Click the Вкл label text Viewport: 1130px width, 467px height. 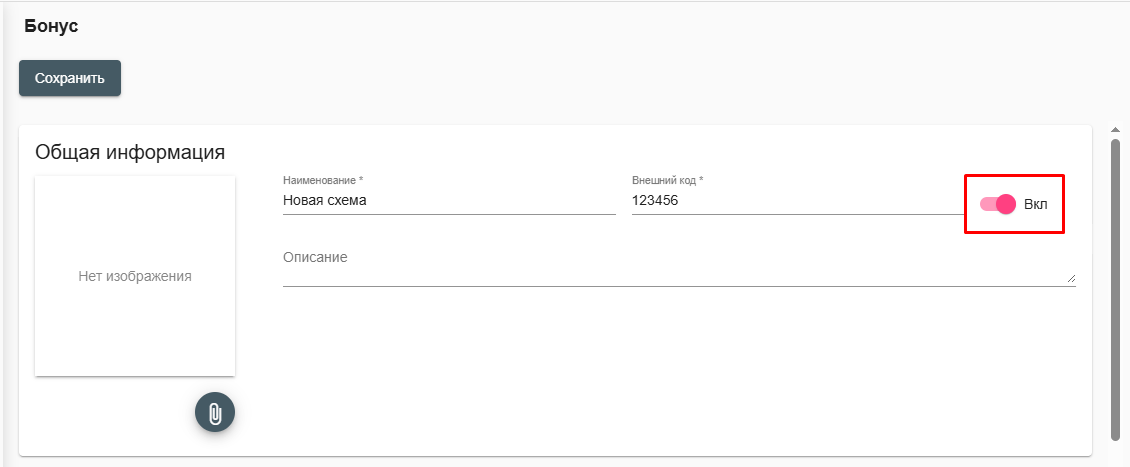point(1036,205)
